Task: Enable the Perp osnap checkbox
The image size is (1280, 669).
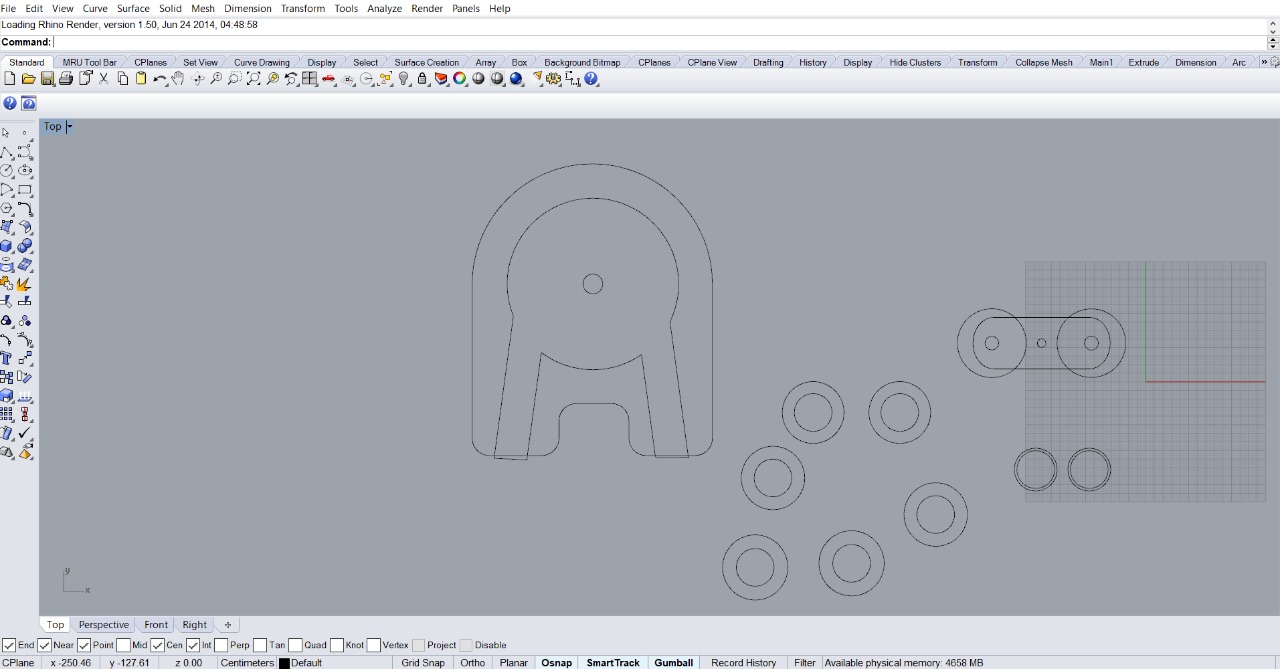Action: [221, 645]
